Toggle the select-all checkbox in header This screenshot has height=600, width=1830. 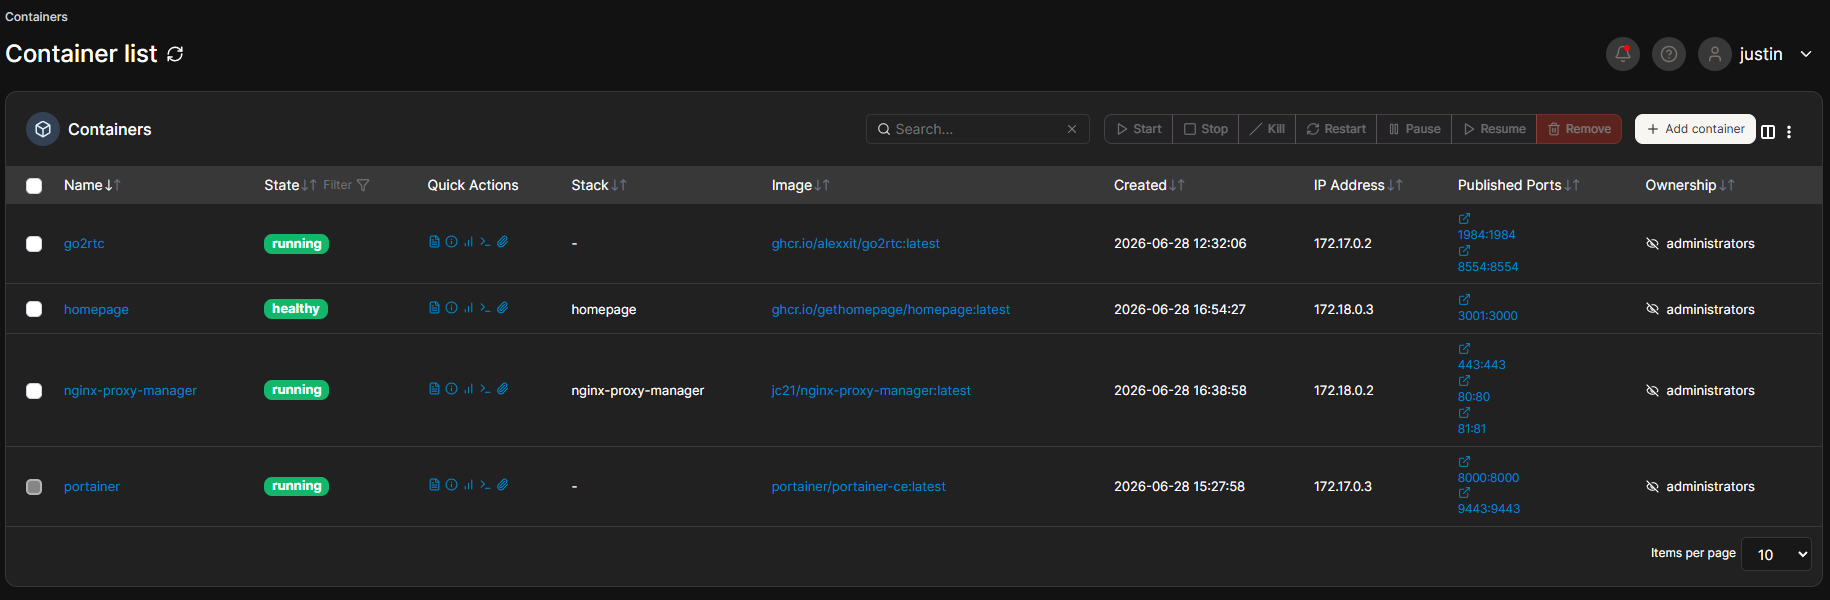tap(34, 186)
